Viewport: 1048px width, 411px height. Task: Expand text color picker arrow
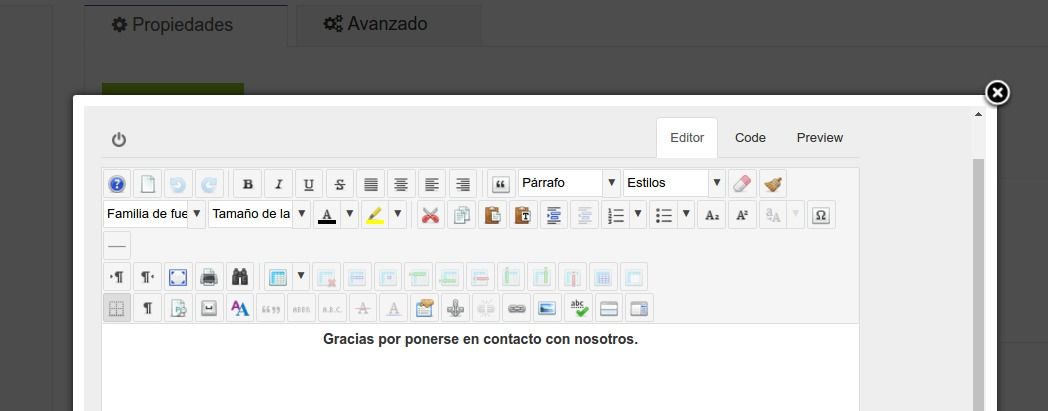350,215
